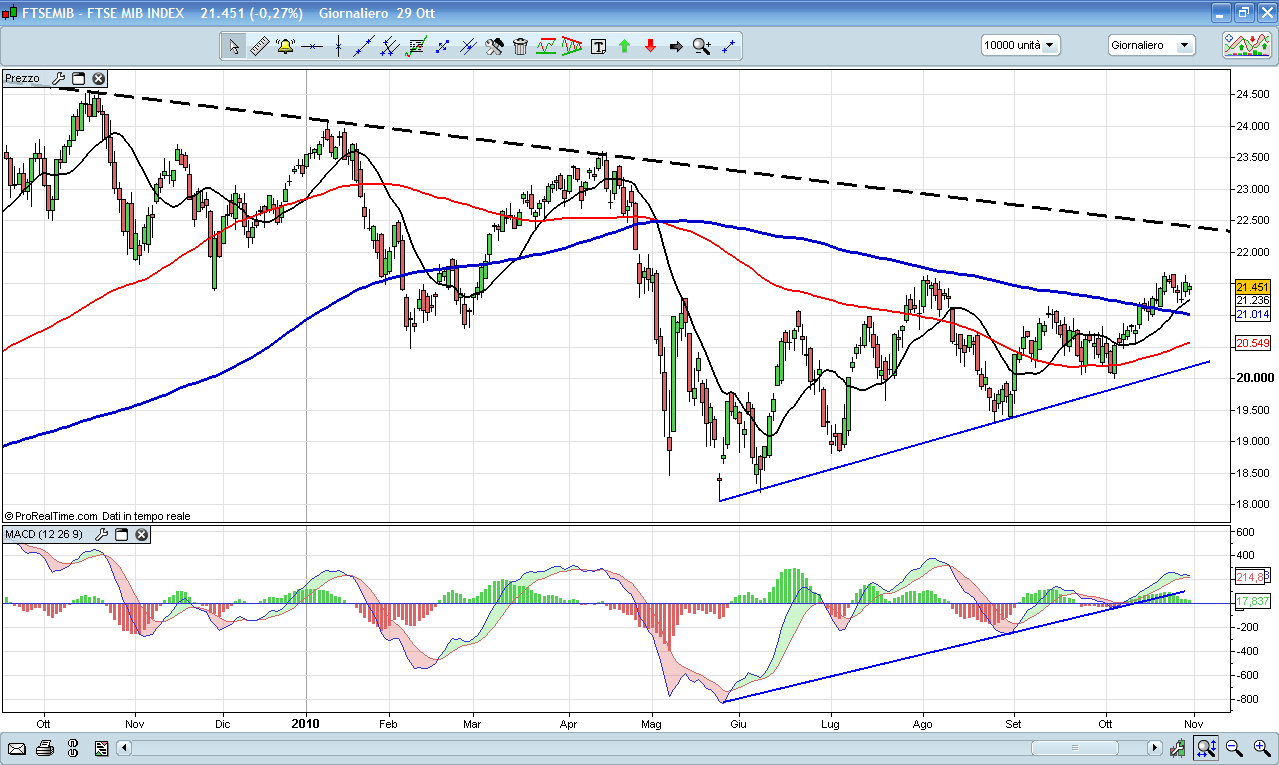Screen dimensions: 1279x765
Task: Toggle the auto-fit zoom button
Action: [1206, 748]
